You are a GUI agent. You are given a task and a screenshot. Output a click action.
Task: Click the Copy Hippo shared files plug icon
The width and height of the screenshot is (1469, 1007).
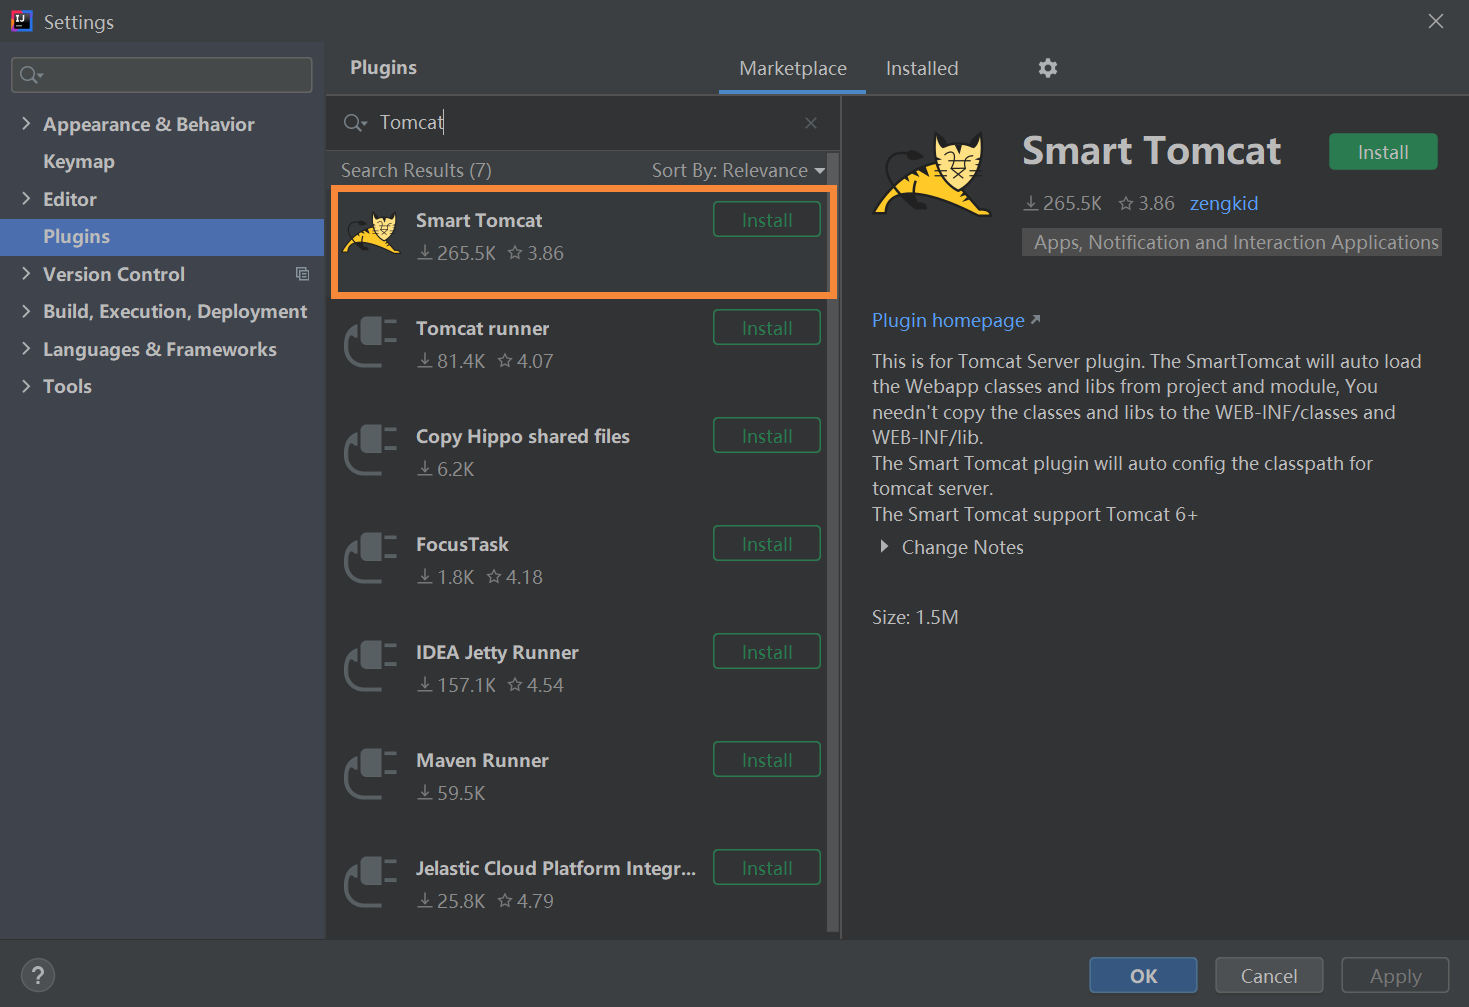(371, 450)
